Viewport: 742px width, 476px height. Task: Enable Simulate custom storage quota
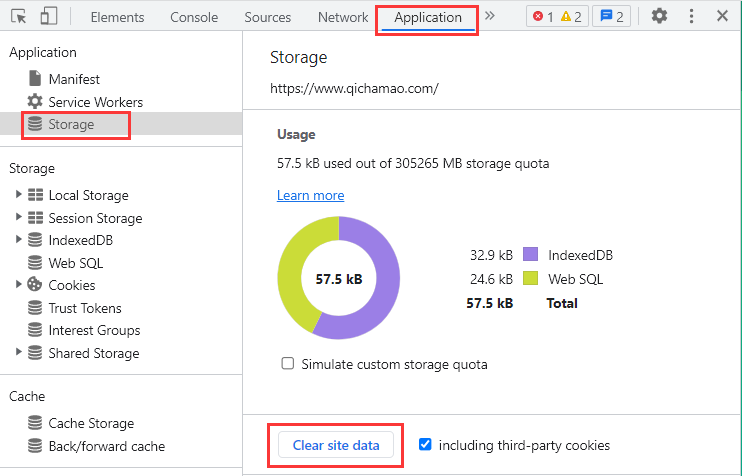(288, 364)
